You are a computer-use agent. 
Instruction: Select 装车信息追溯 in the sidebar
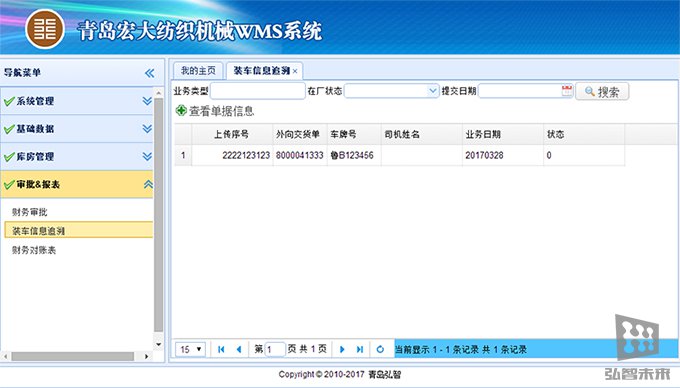point(78,231)
